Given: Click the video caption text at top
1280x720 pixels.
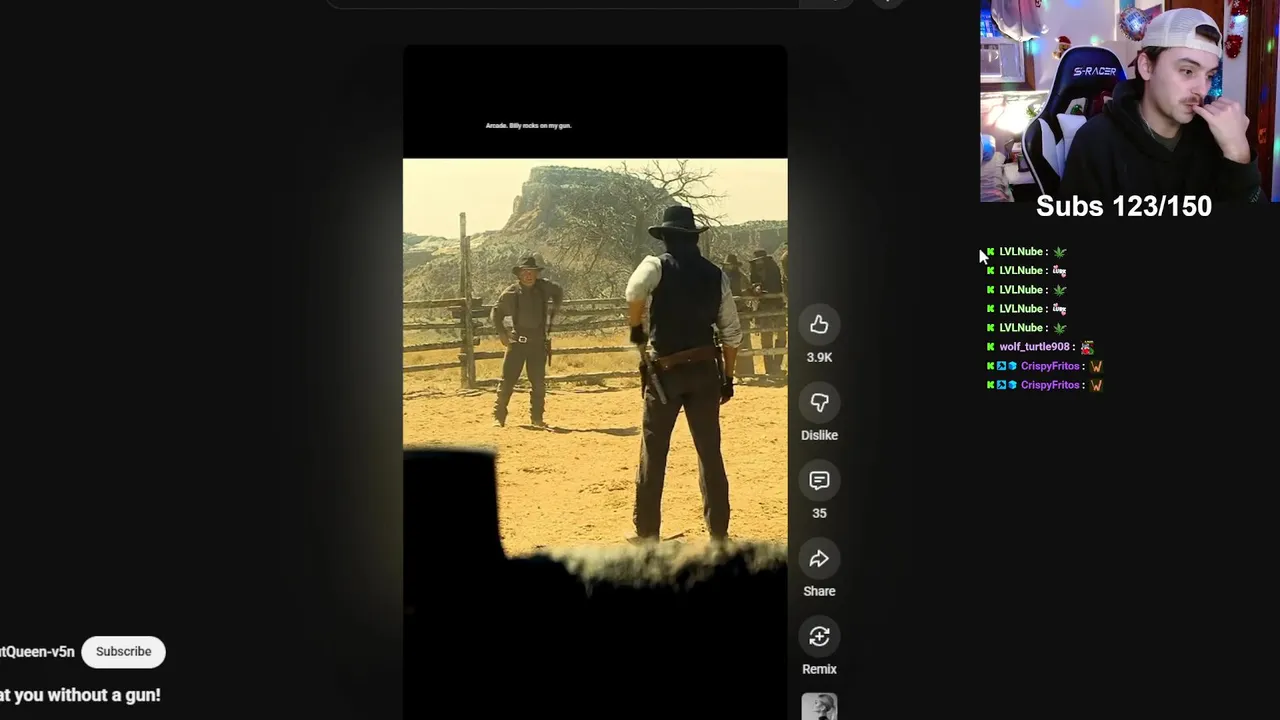Looking at the screenshot, I should tap(528, 126).
